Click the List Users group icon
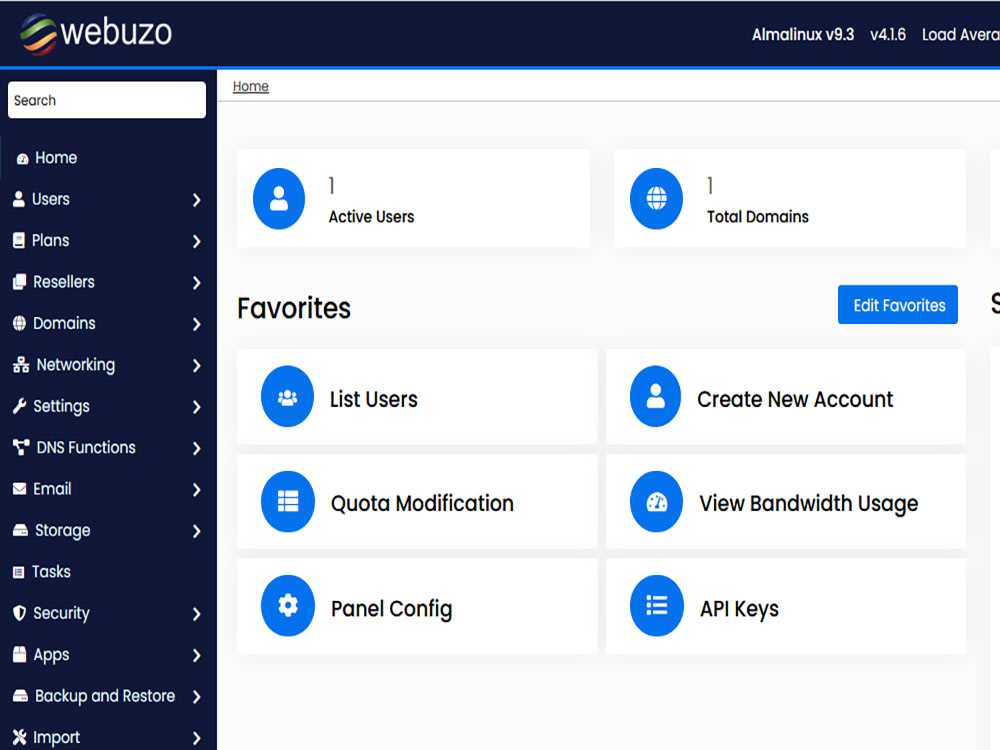The height and width of the screenshot is (750, 1000). [287, 397]
